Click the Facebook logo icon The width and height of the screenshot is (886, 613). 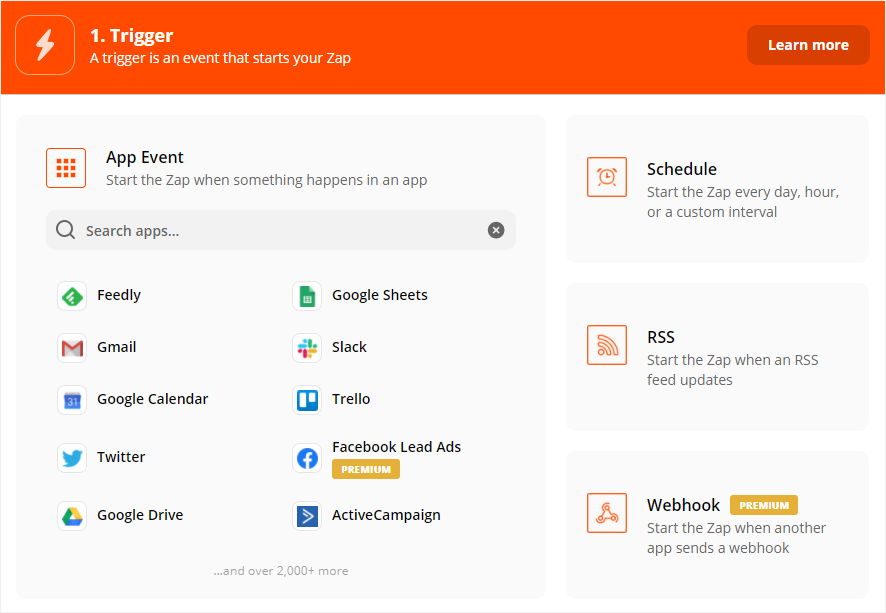pyautogui.click(x=307, y=458)
